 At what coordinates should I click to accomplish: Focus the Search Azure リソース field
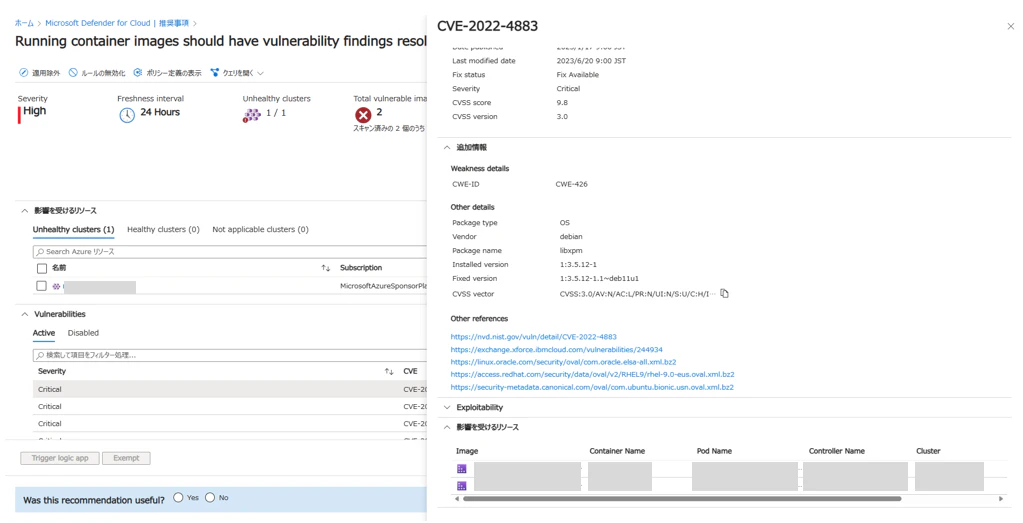click(230, 252)
